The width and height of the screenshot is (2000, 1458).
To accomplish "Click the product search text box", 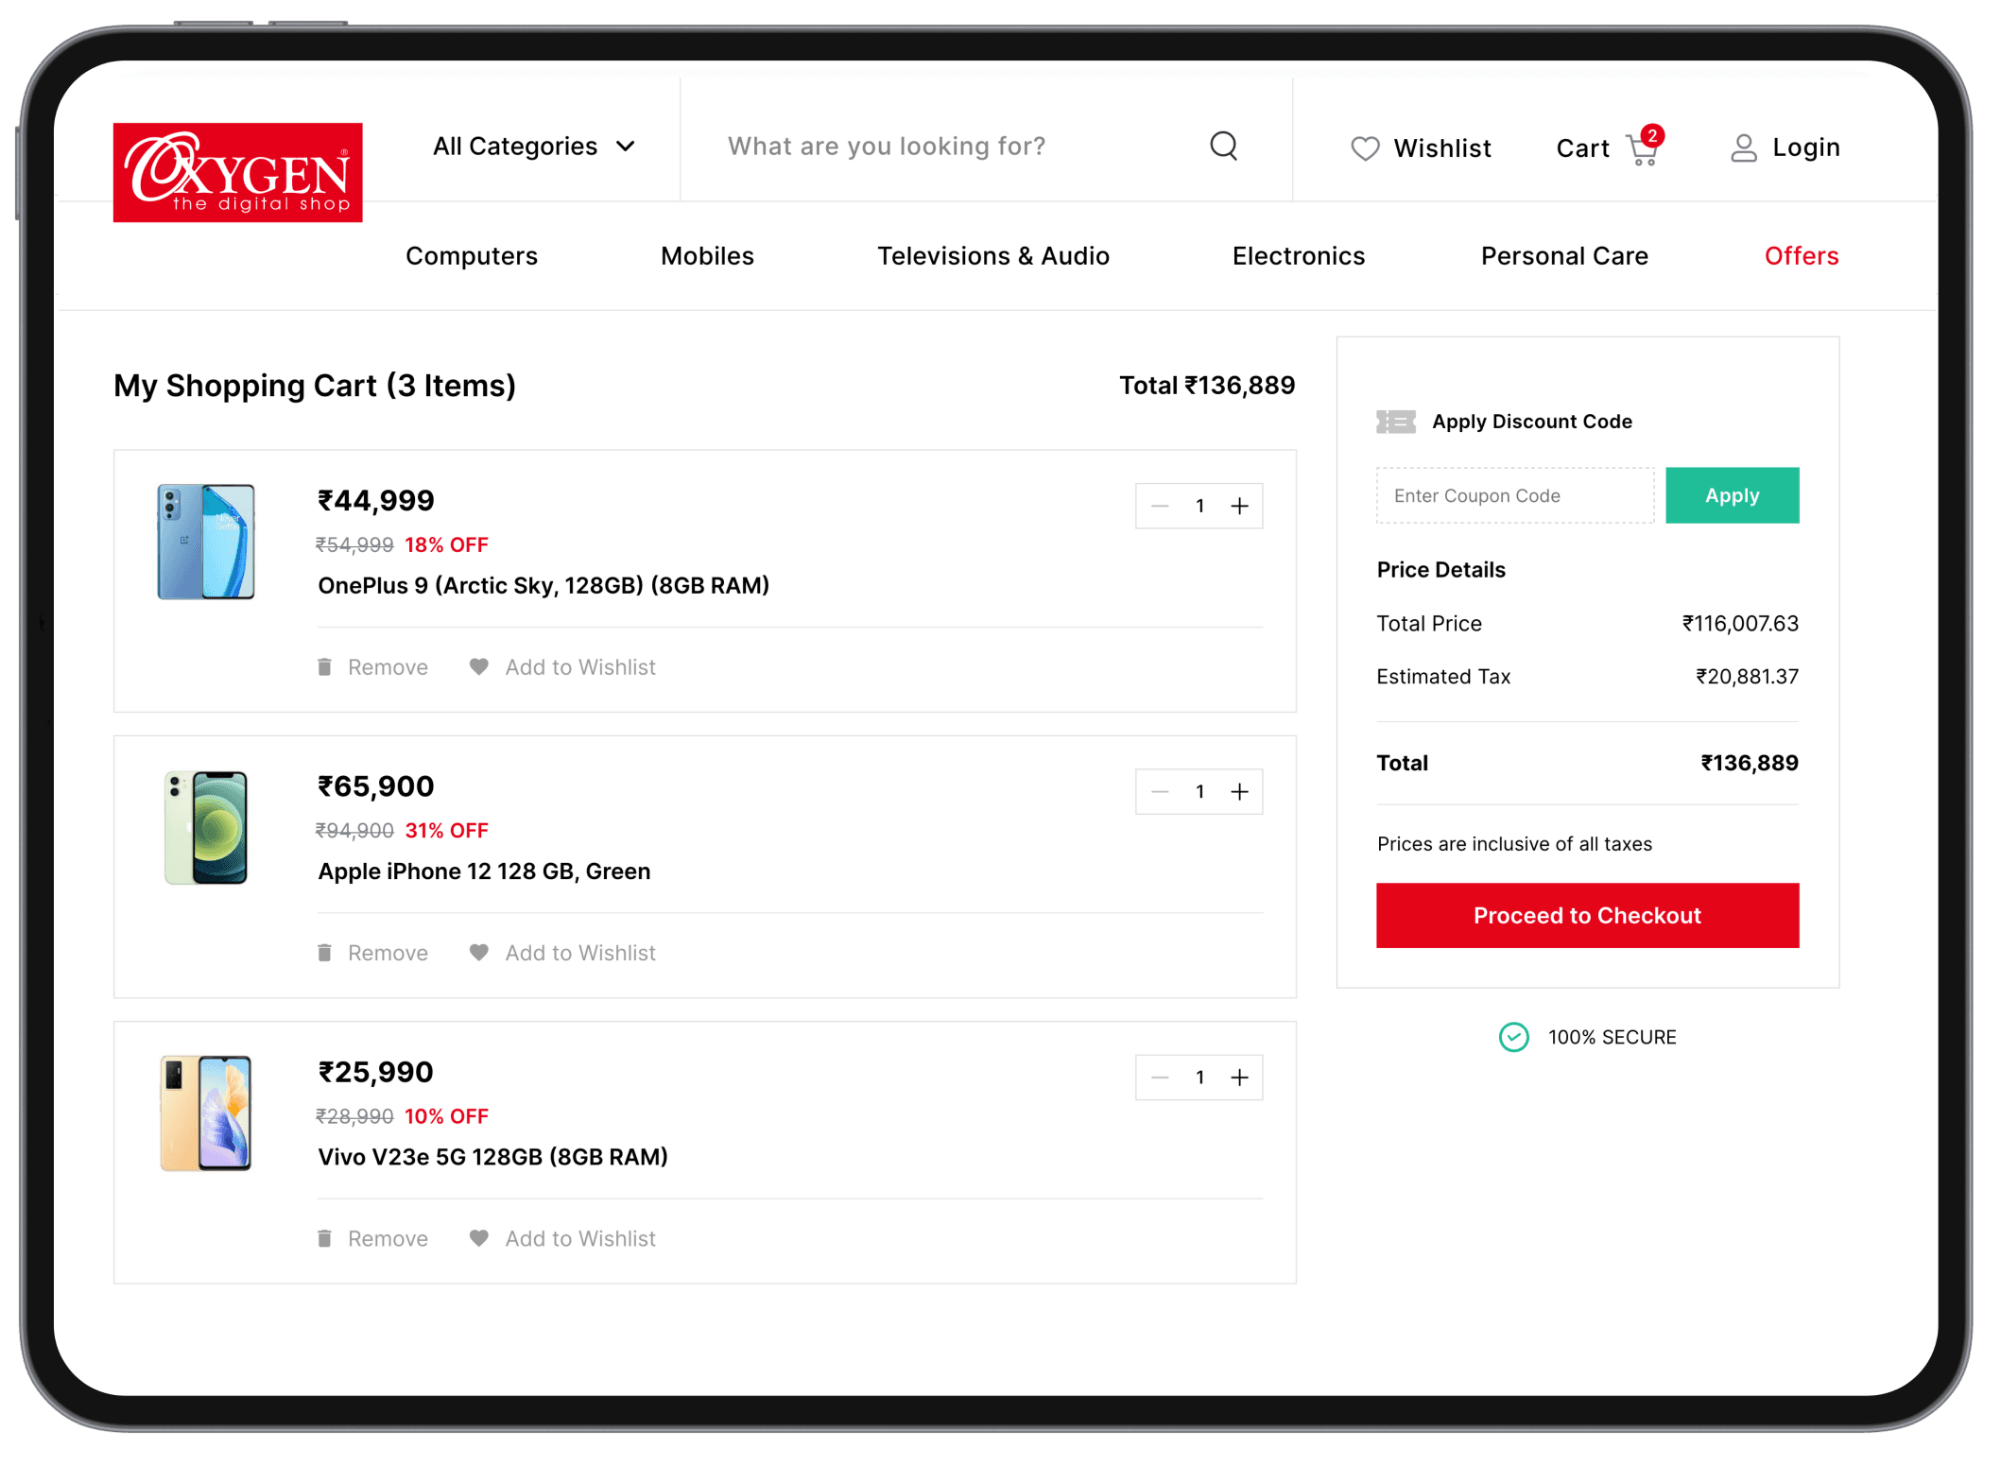I will click(x=940, y=146).
